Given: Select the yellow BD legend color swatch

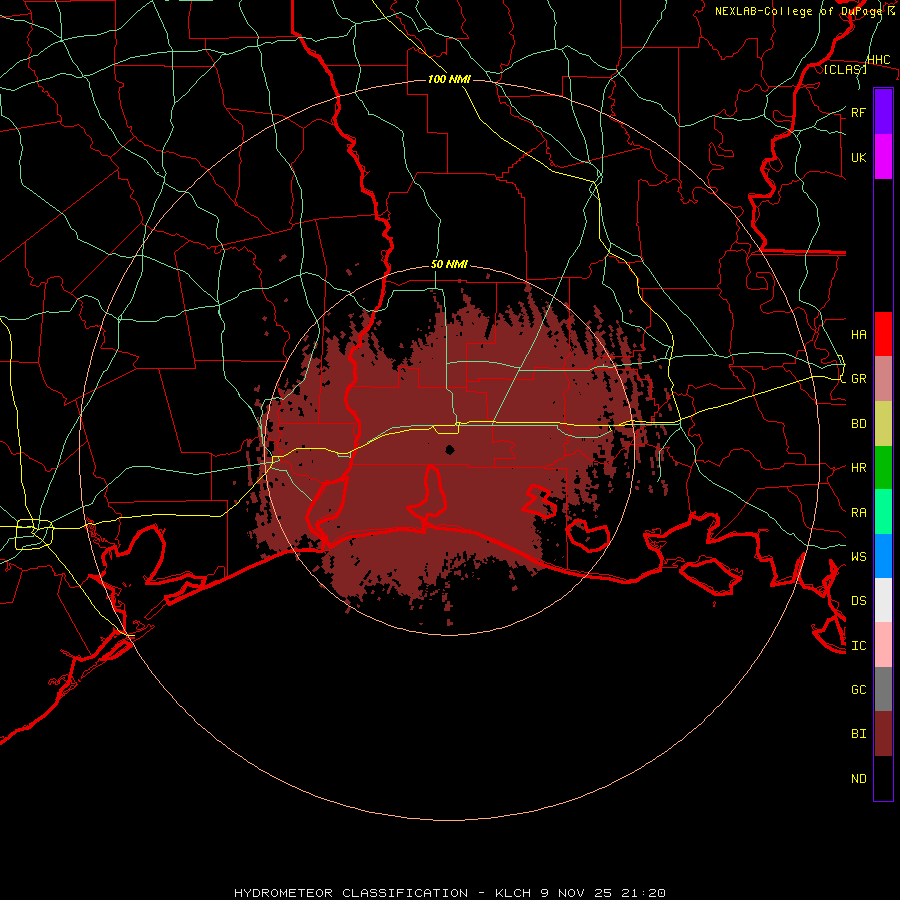Looking at the screenshot, I should tap(883, 424).
